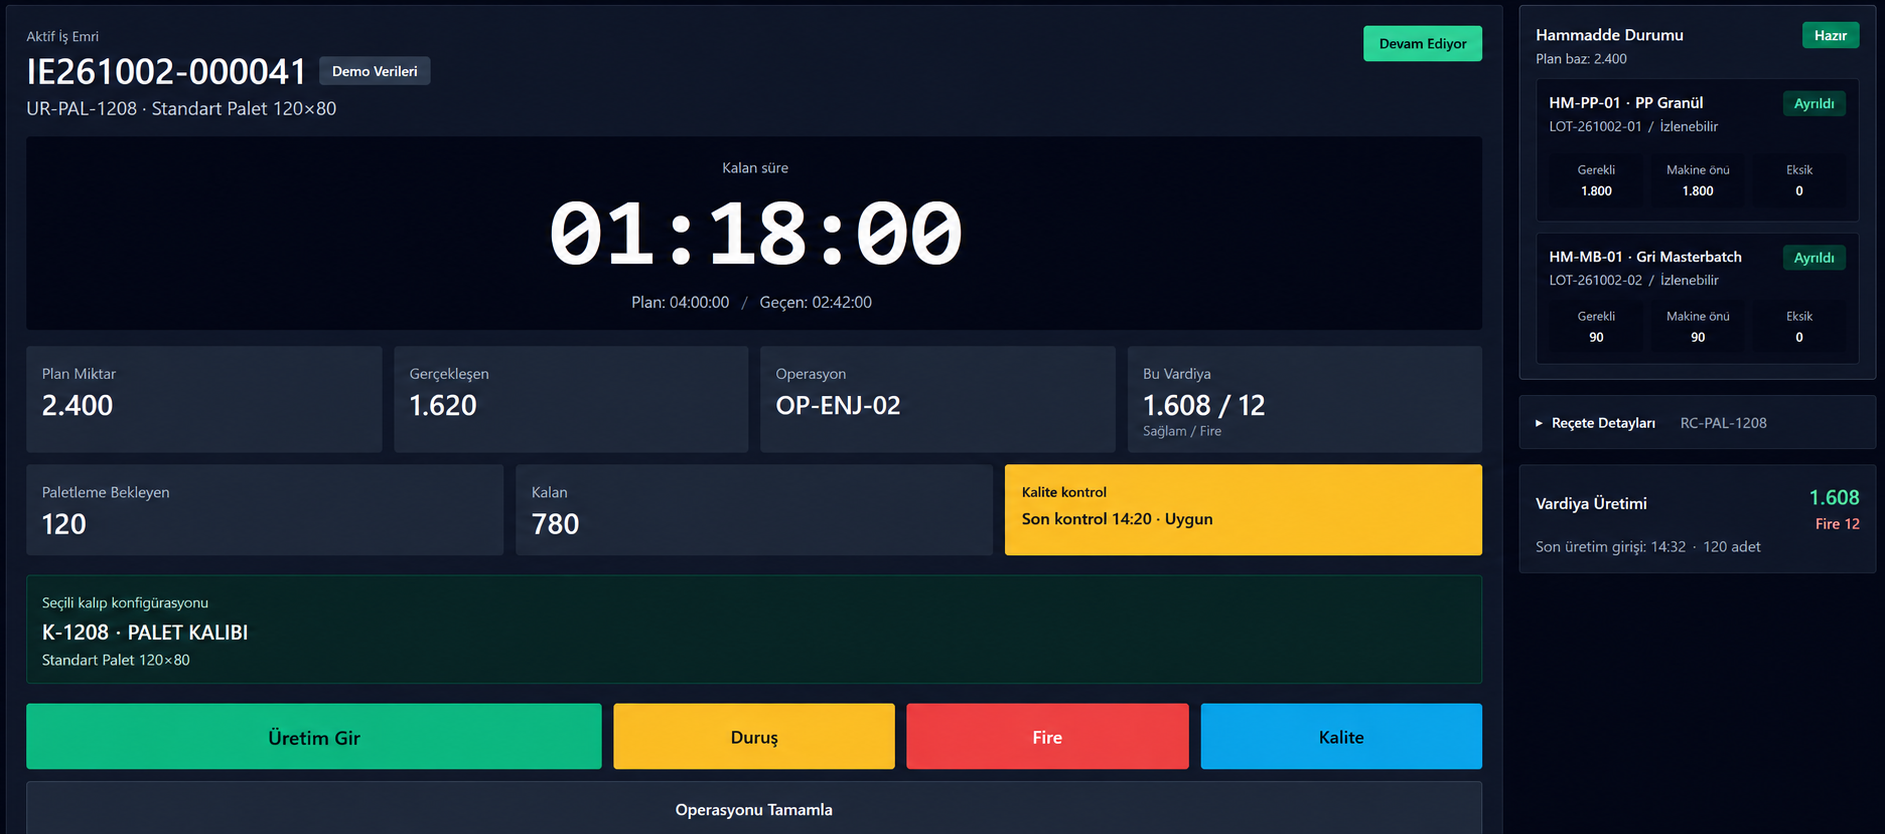Click the work order number IE261002-000041

[x=166, y=72]
